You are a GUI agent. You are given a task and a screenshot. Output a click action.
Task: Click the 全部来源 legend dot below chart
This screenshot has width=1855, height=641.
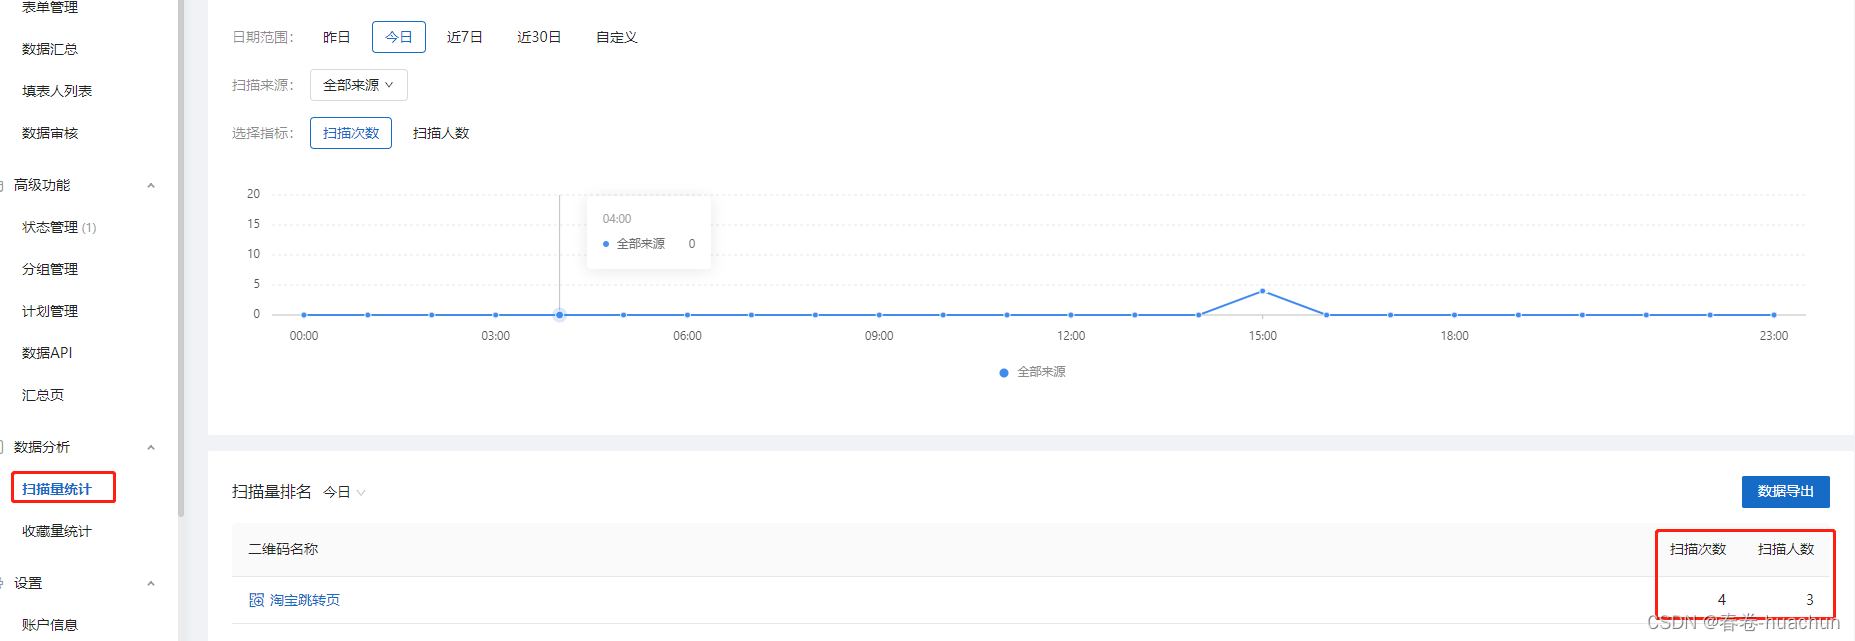[x=1004, y=372]
